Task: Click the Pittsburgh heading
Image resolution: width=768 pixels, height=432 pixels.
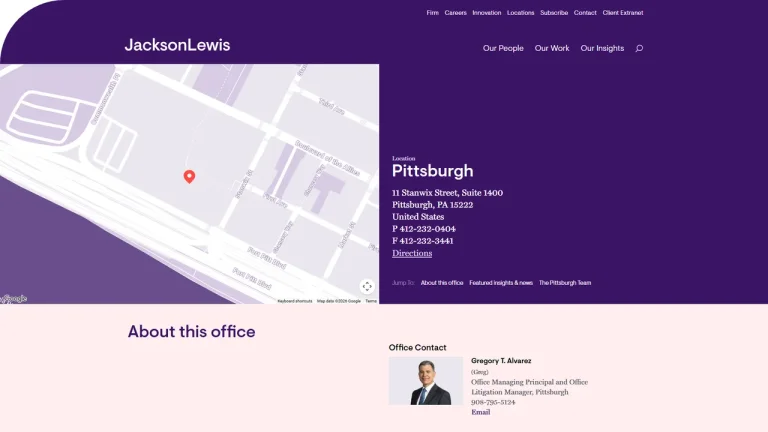Action: click(x=432, y=171)
